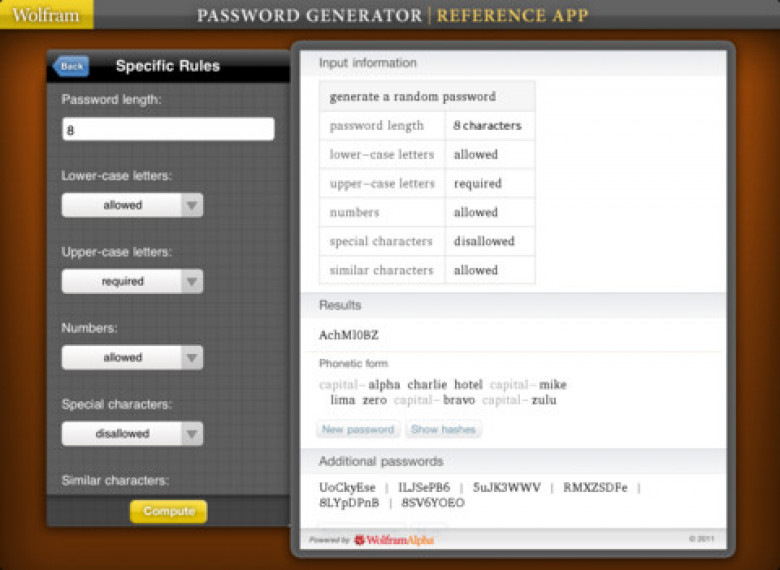
Task: Click the 'Phonetic form' label
Action: point(353,364)
